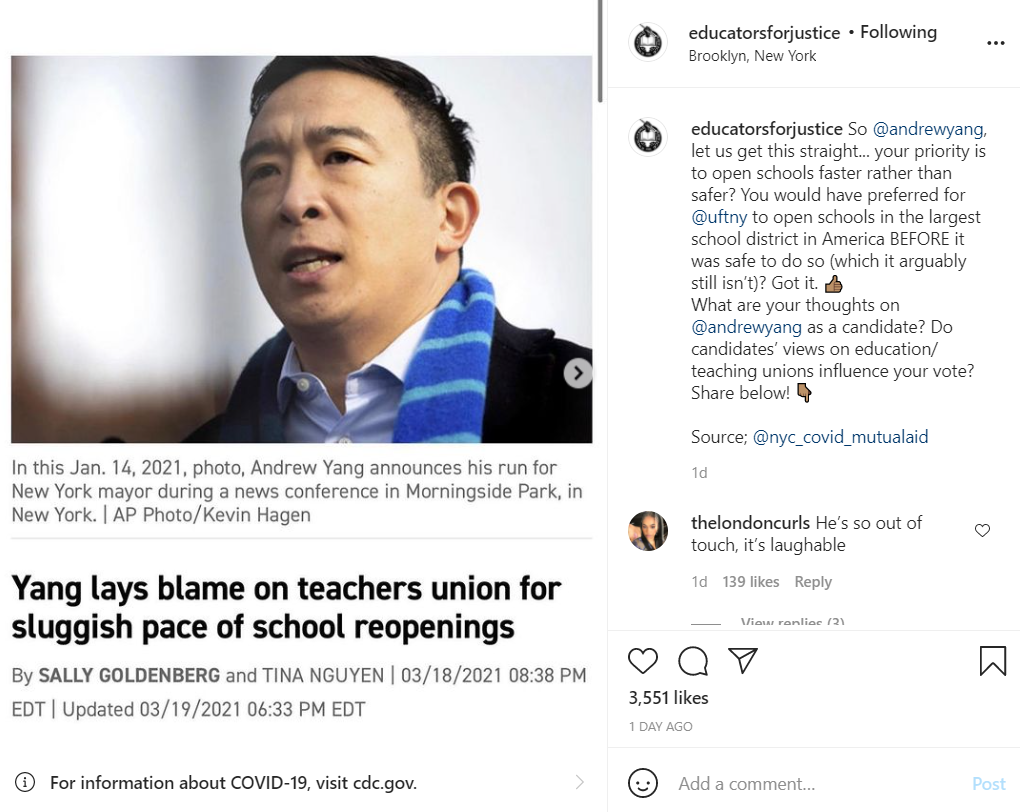Viewport: 1020px width, 812px height.
Task: Share post via paper plane icon
Action: coord(743,660)
